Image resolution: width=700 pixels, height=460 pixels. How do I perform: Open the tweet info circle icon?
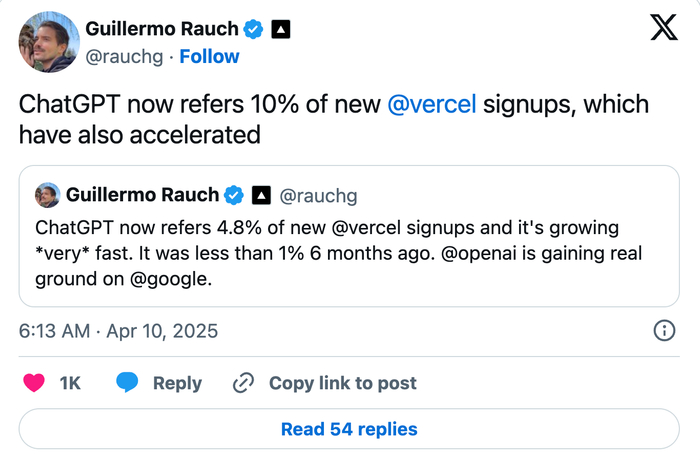tap(663, 331)
